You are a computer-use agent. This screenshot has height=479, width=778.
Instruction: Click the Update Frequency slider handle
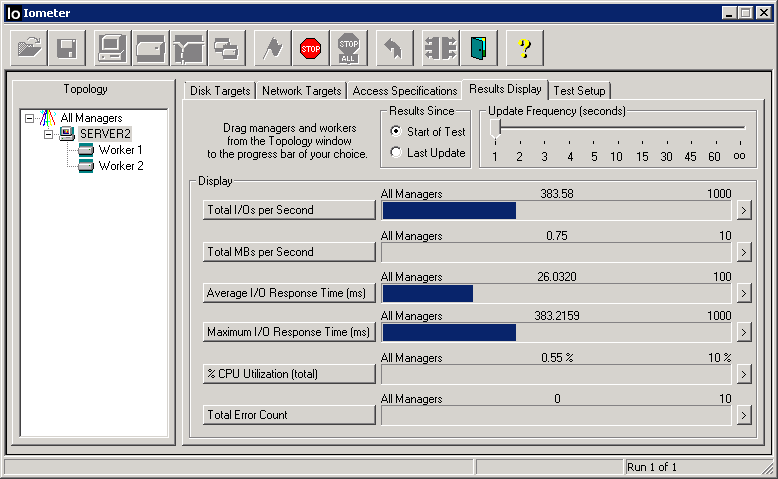(x=495, y=128)
